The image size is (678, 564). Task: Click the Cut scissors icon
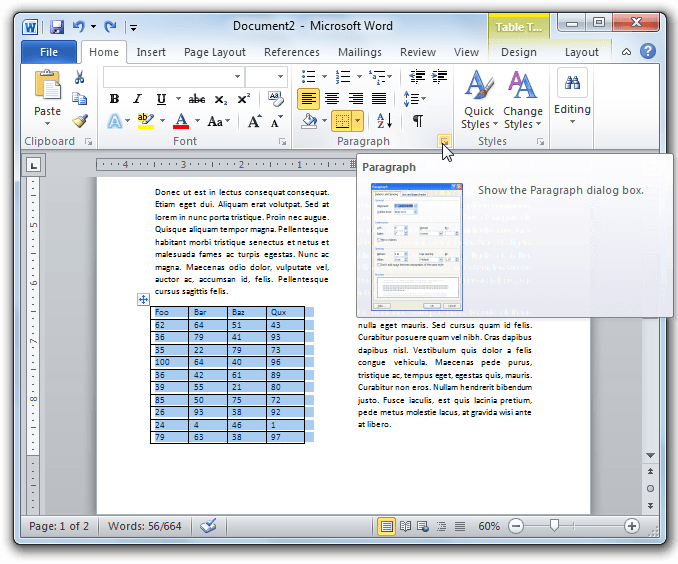(x=79, y=77)
